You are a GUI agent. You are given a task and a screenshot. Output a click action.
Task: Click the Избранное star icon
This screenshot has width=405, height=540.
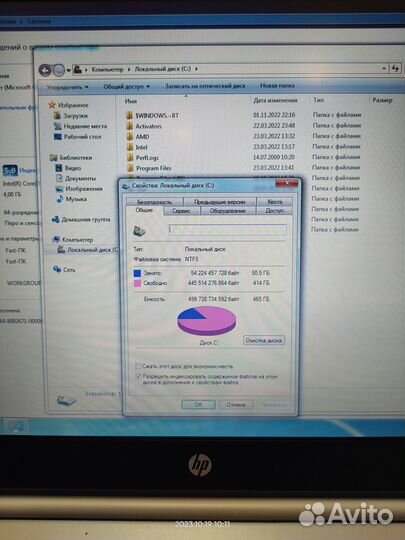pos(52,105)
